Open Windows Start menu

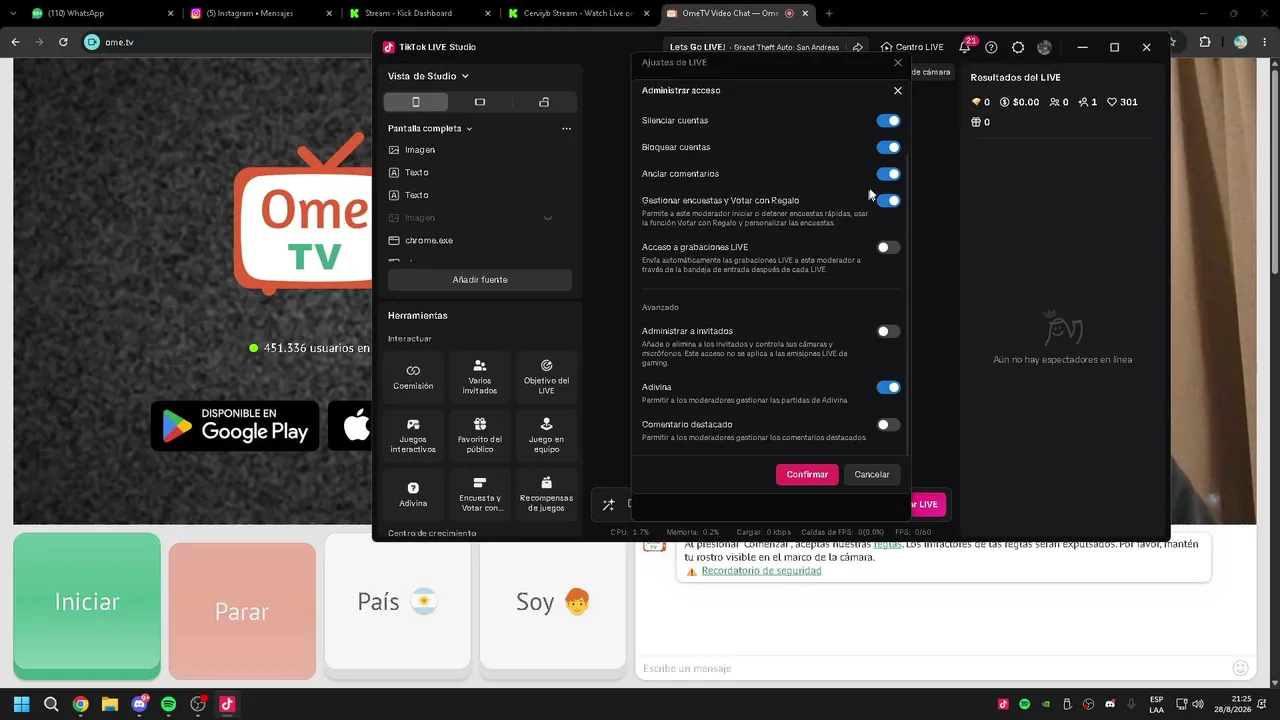click(22, 704)
